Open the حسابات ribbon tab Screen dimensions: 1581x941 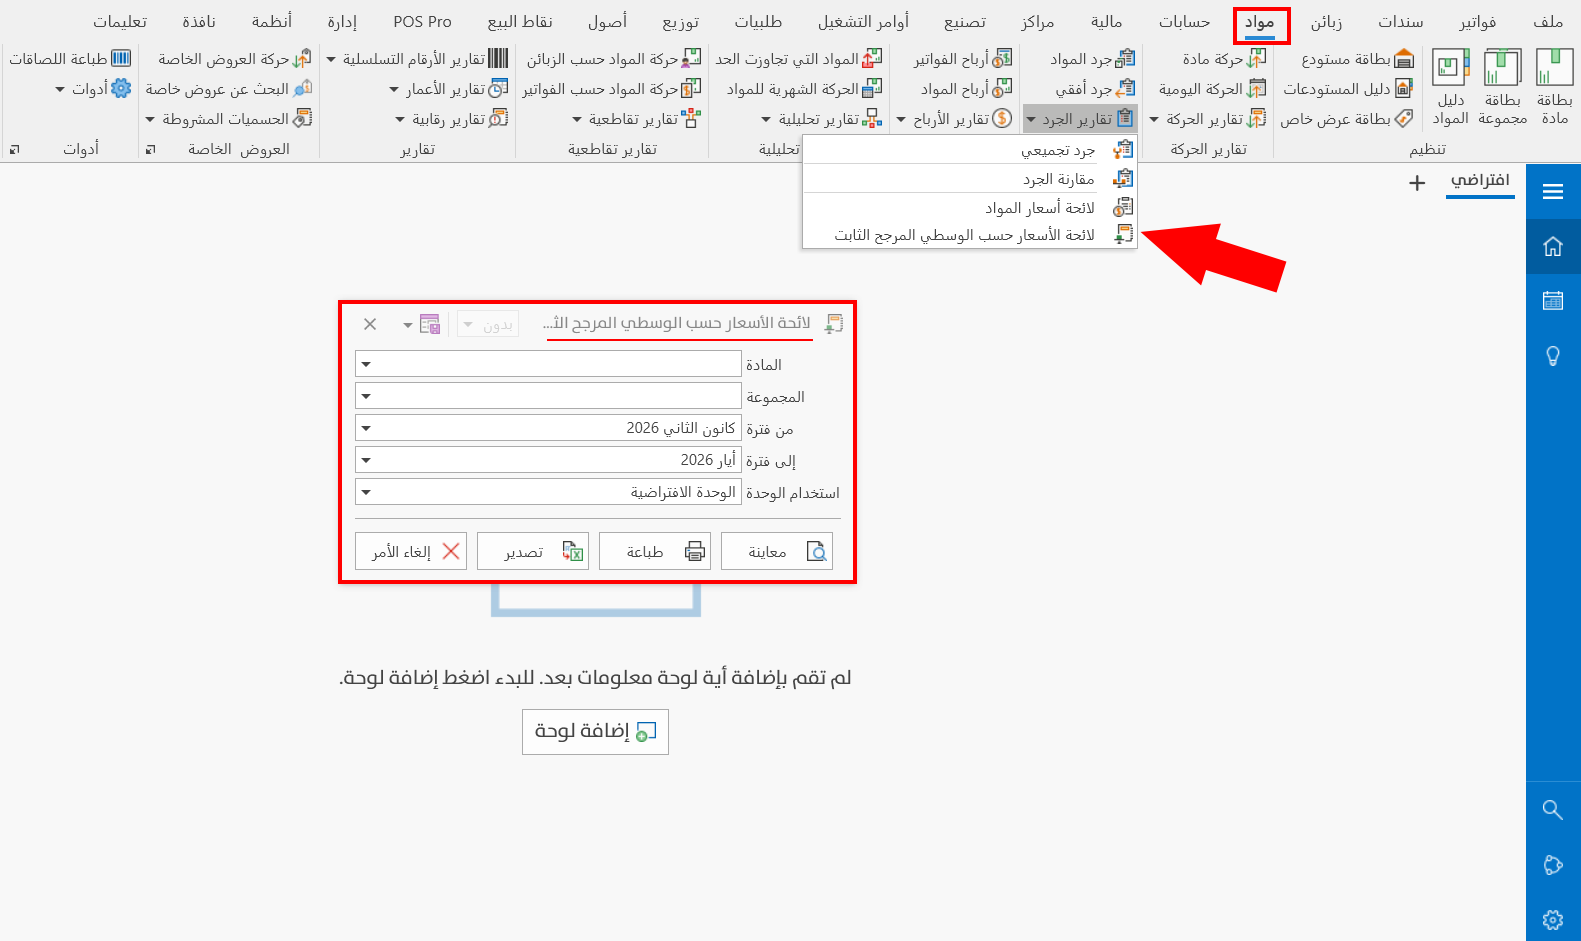(1184, 22)
